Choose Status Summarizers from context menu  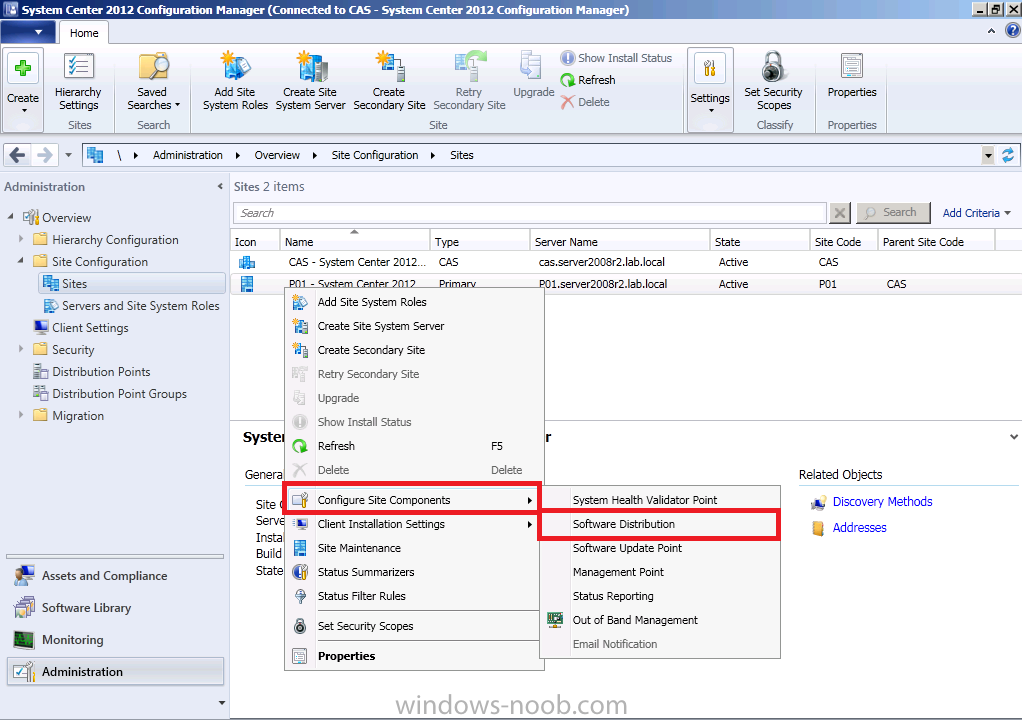(x=414, y=573)
